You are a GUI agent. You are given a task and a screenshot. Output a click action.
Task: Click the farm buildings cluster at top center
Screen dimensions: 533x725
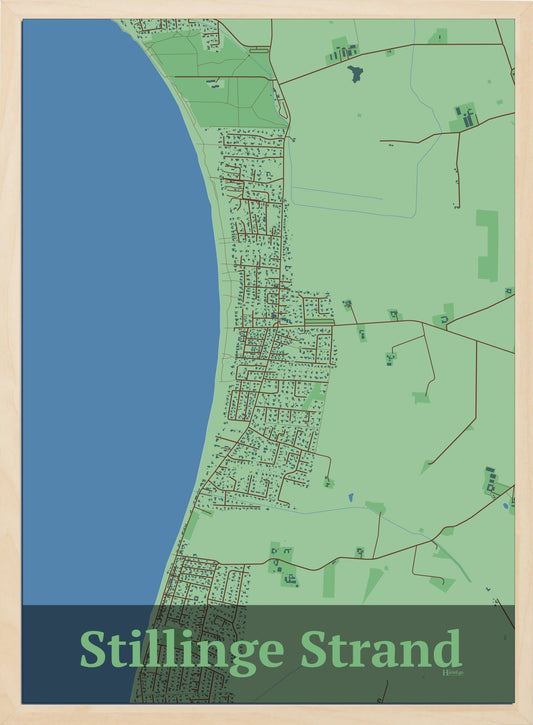tap(343, 51)
